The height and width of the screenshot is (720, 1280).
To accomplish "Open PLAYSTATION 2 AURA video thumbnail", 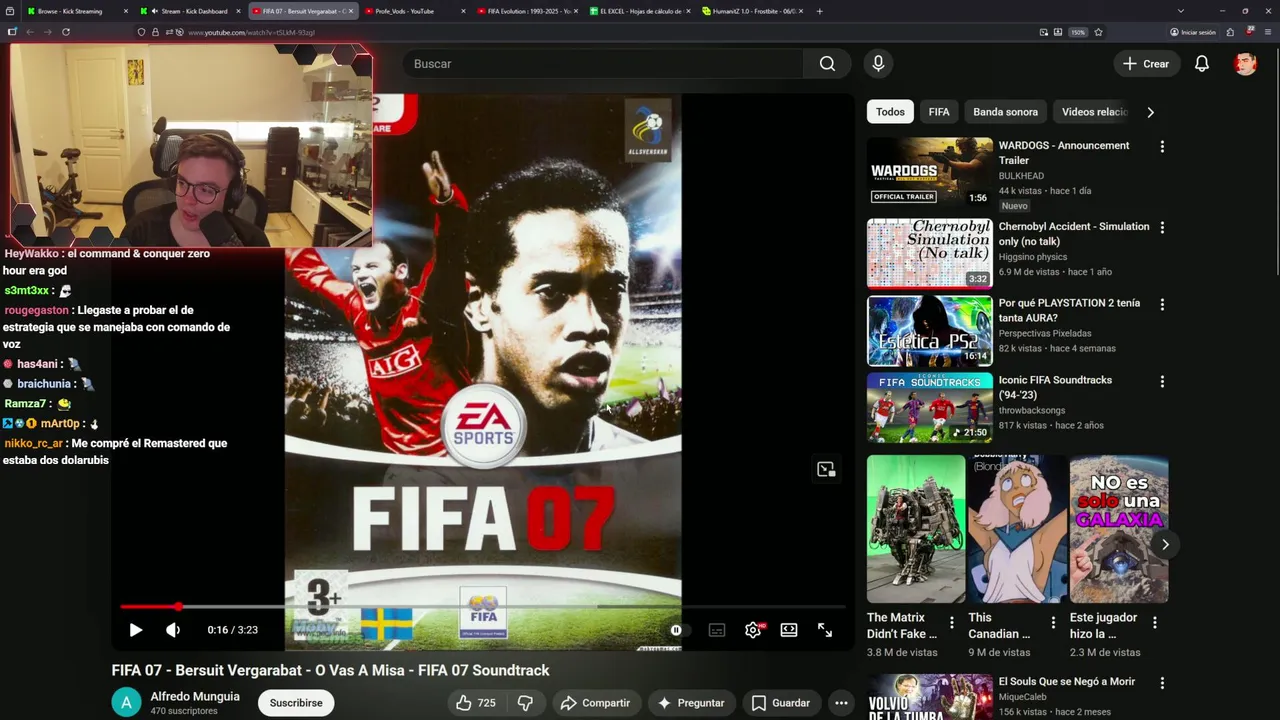I will pyautogui.click(x=930, y=331).
